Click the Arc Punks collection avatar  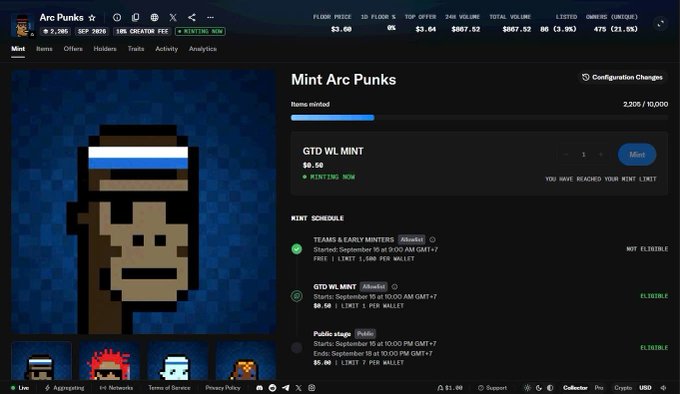[x=22, y=26]
